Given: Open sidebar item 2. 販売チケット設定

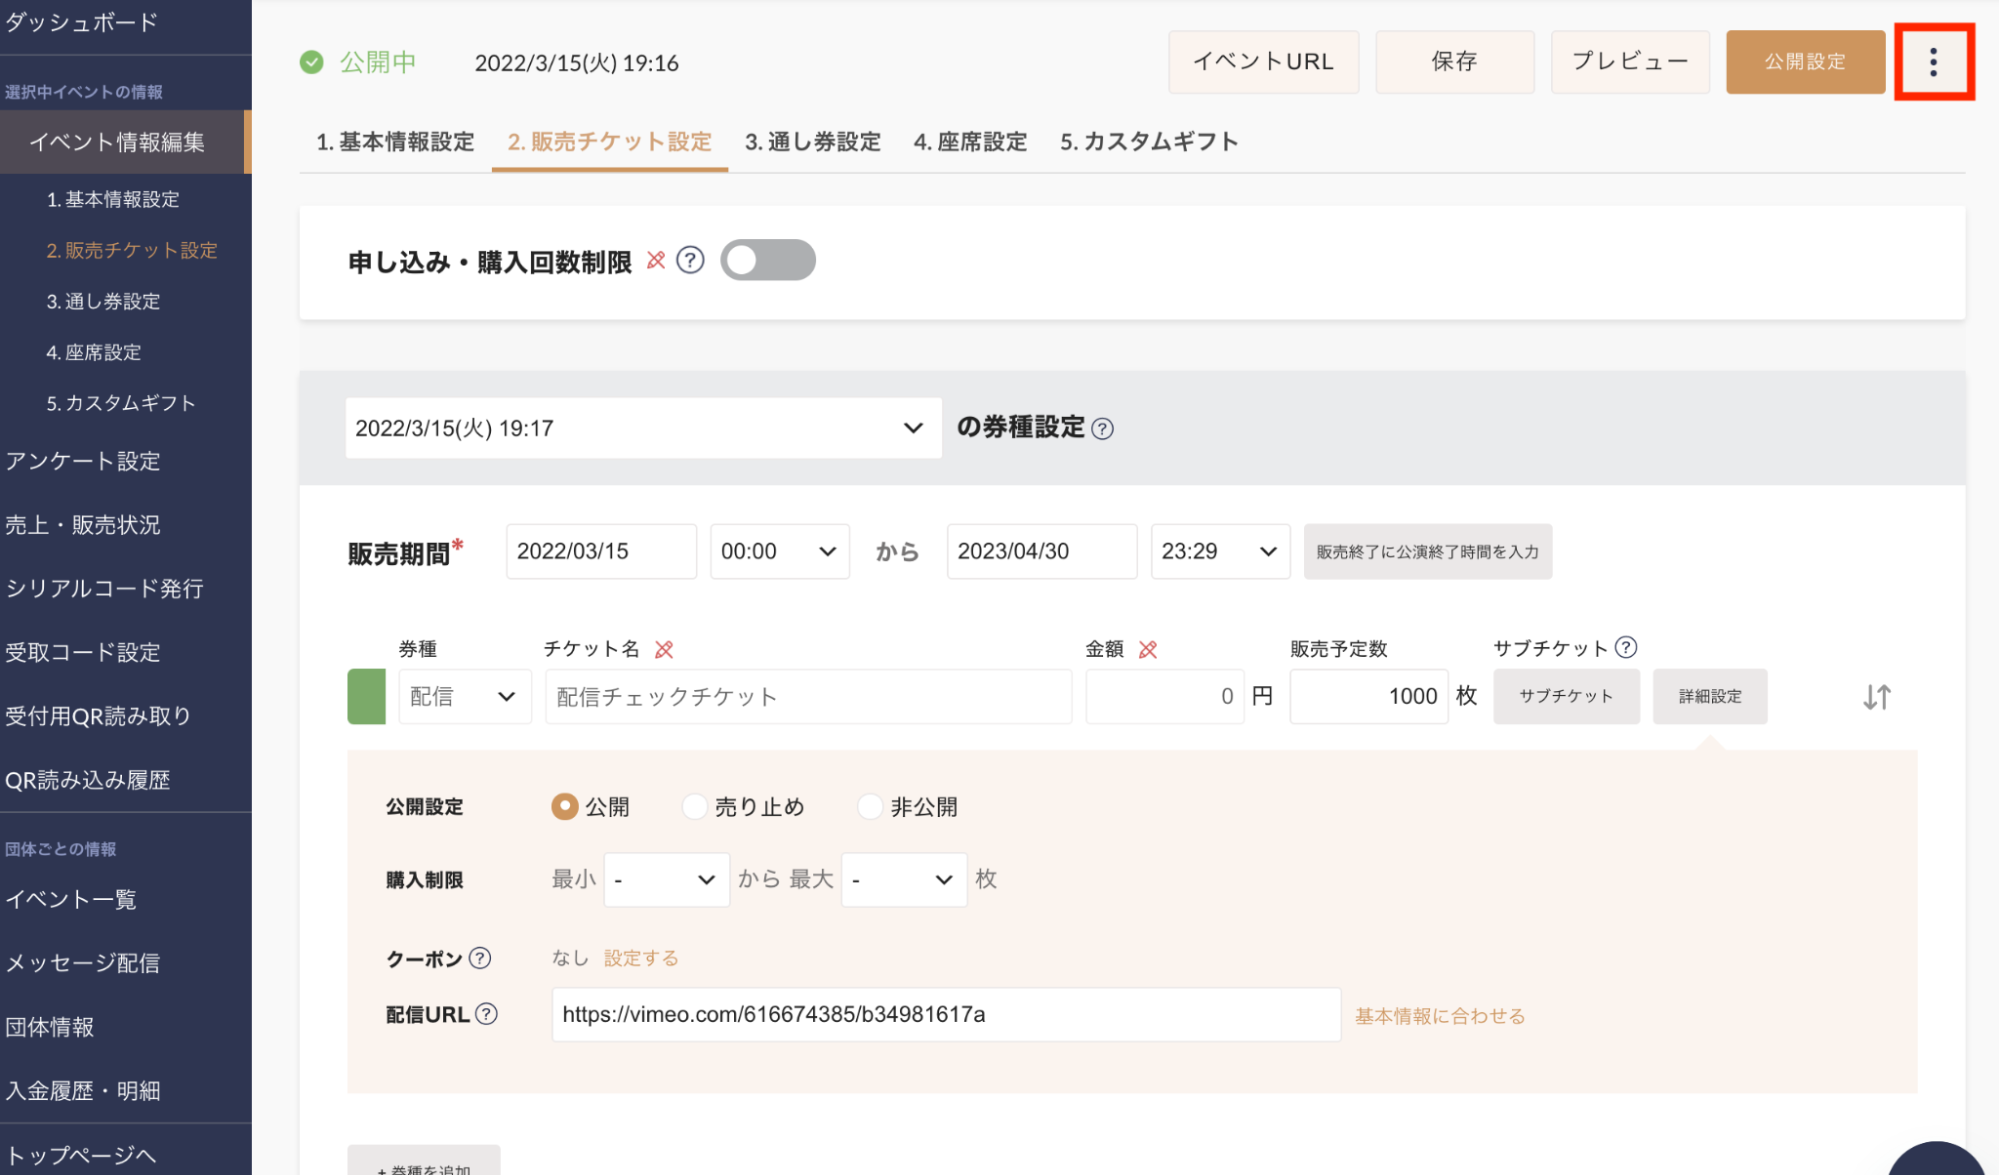Looking at the screenshot, I should tap(132, 250).
